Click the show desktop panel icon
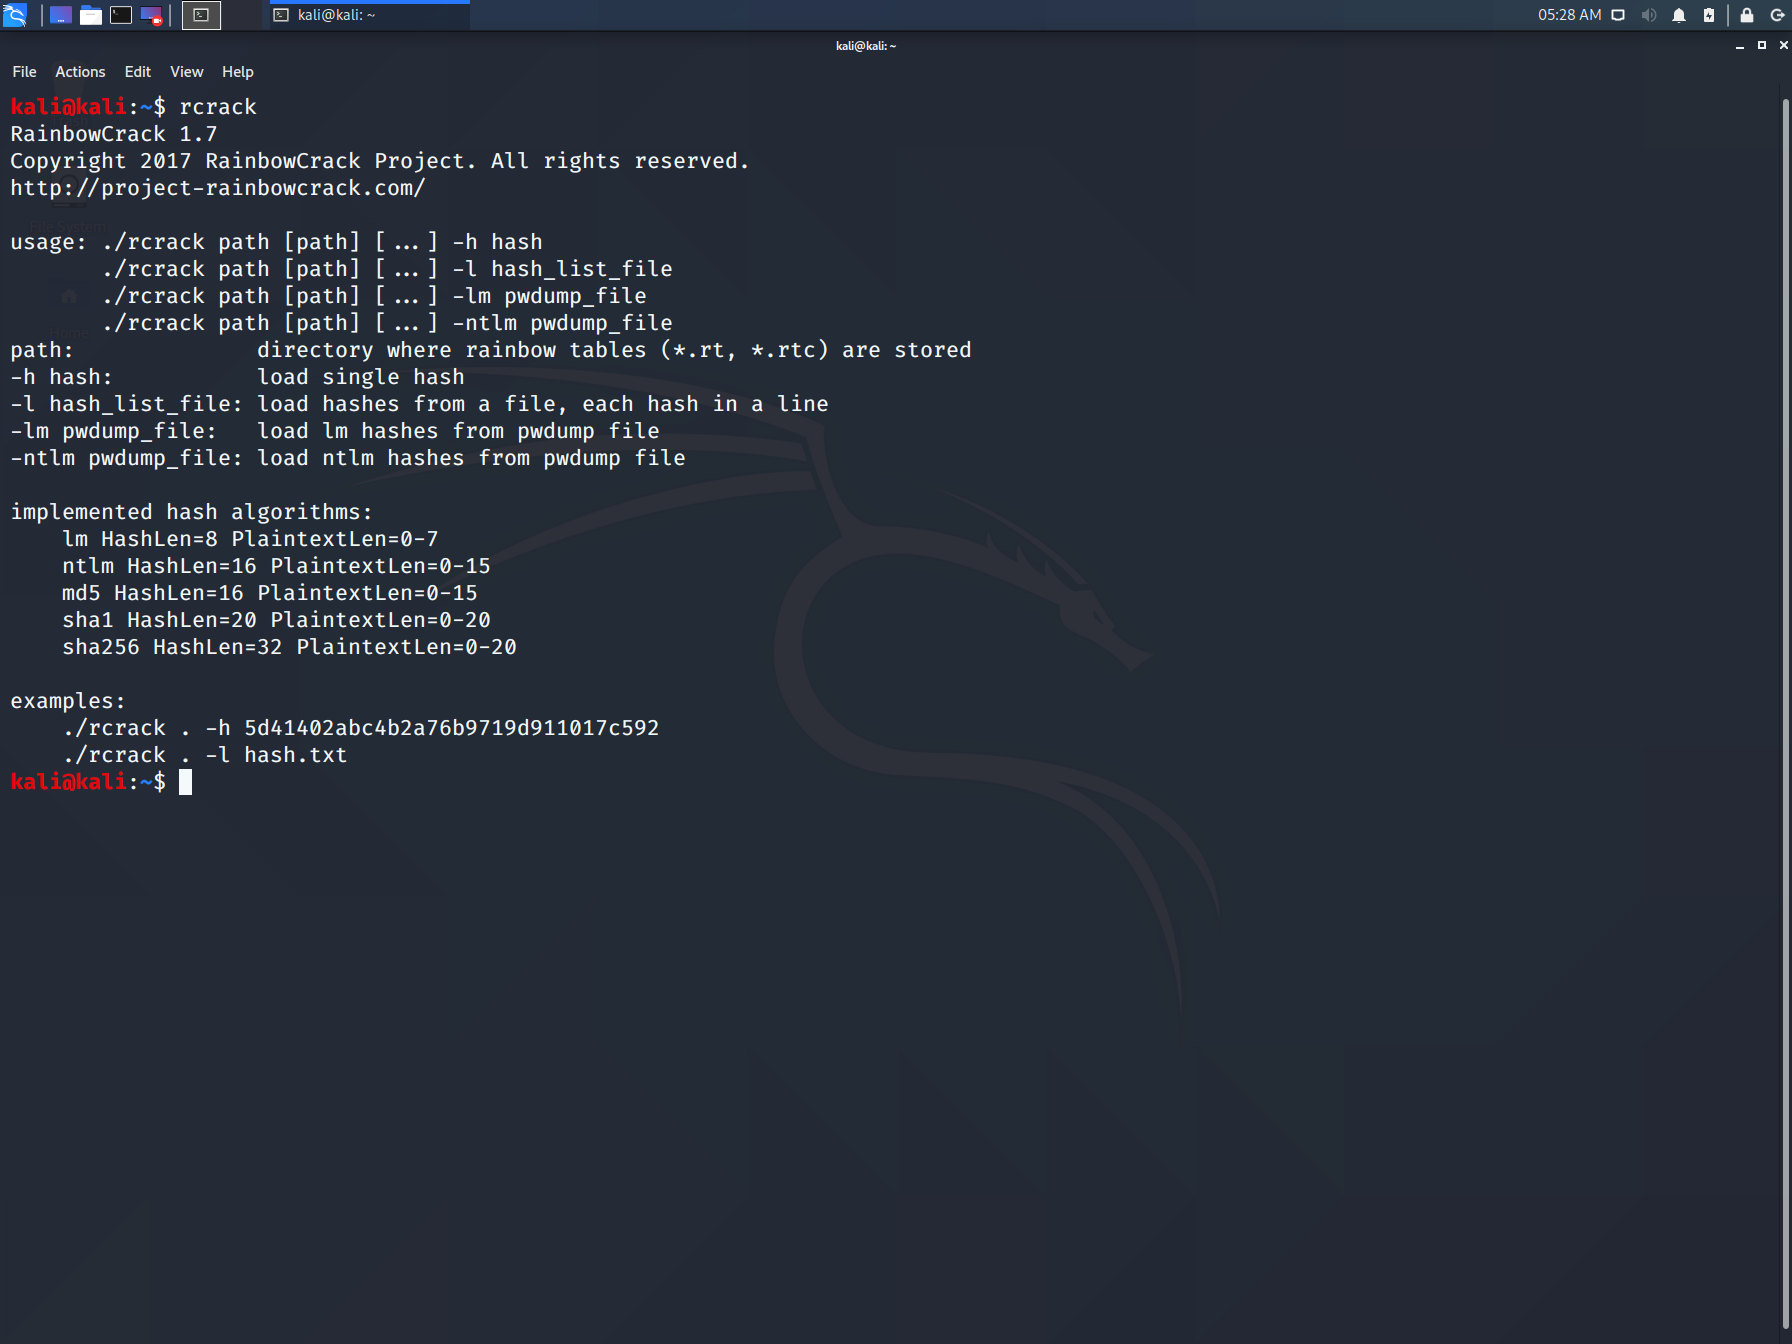Screen dimensions: 1792x1344 (61, 15)
